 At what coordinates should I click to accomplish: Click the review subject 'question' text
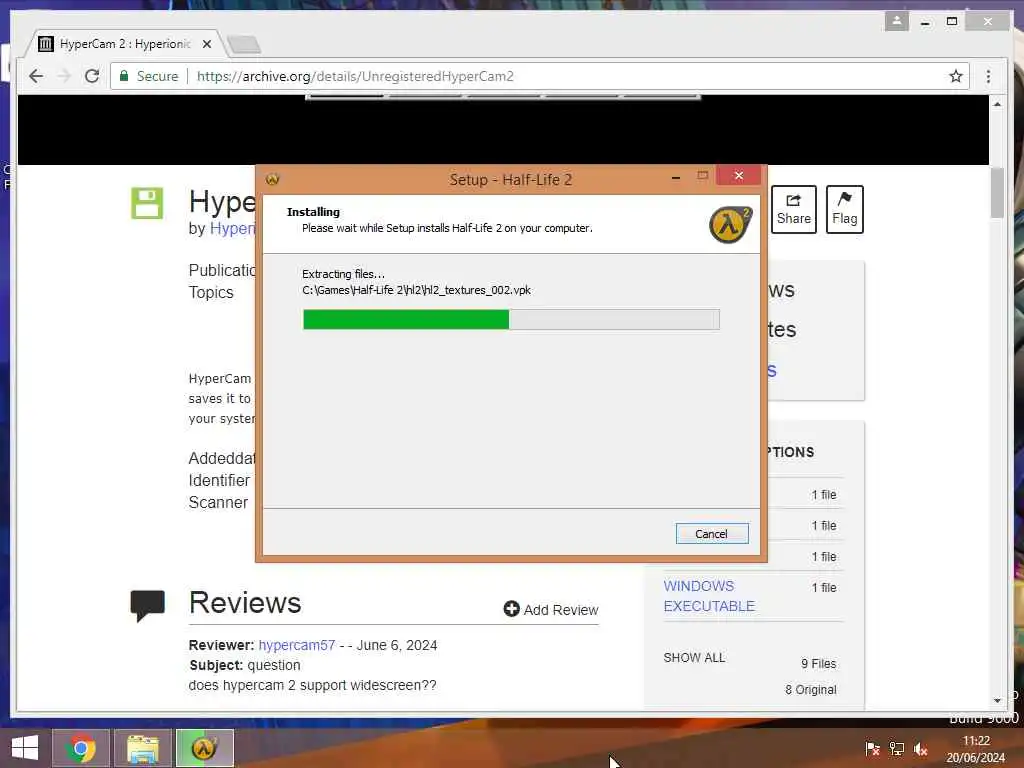click(x=274, y=665)
